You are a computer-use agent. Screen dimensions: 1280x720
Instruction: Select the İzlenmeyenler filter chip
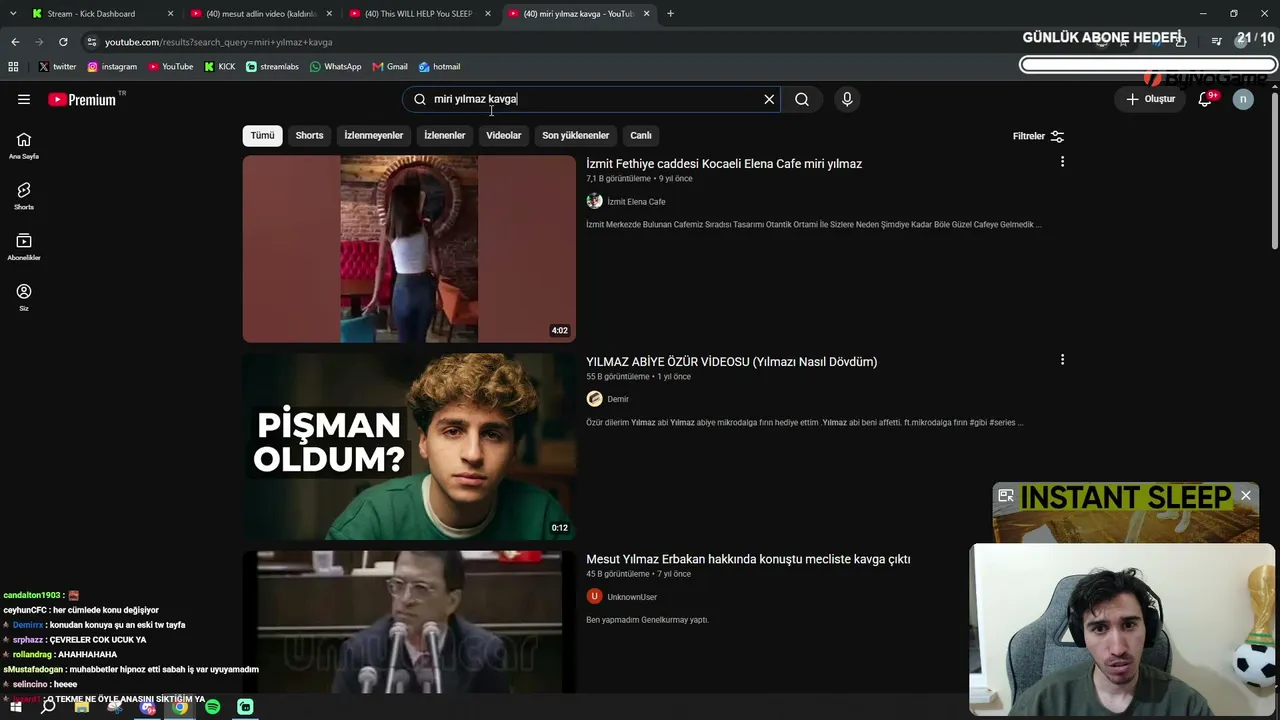click(374, 135)
